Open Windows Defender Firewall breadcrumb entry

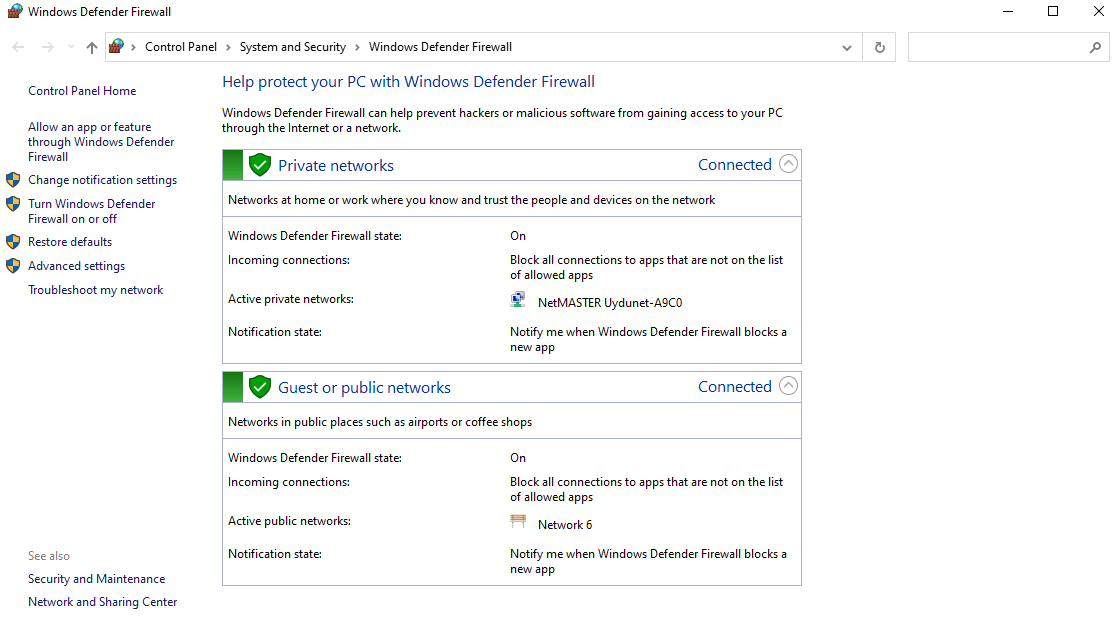click(x=440, y=46)
